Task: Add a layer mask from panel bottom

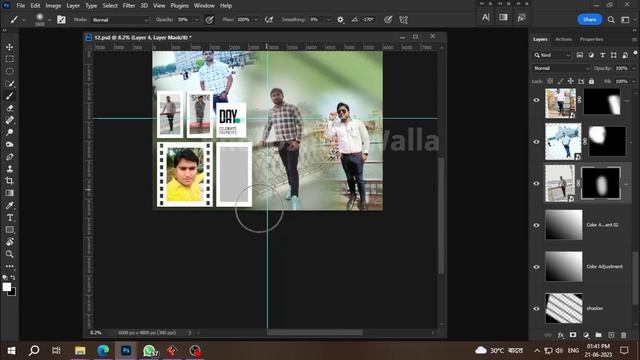Action: pos(573,335)
